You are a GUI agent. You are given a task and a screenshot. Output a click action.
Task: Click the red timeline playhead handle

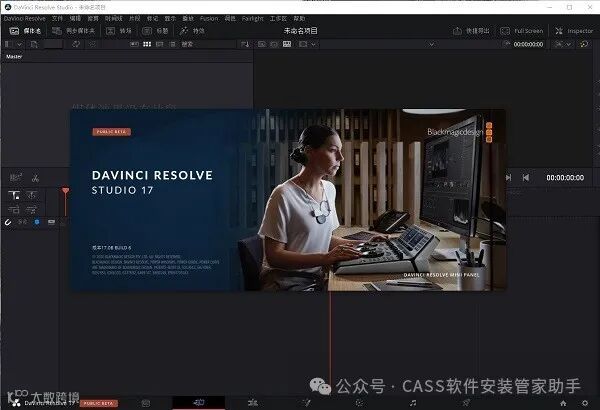(65, 191)
